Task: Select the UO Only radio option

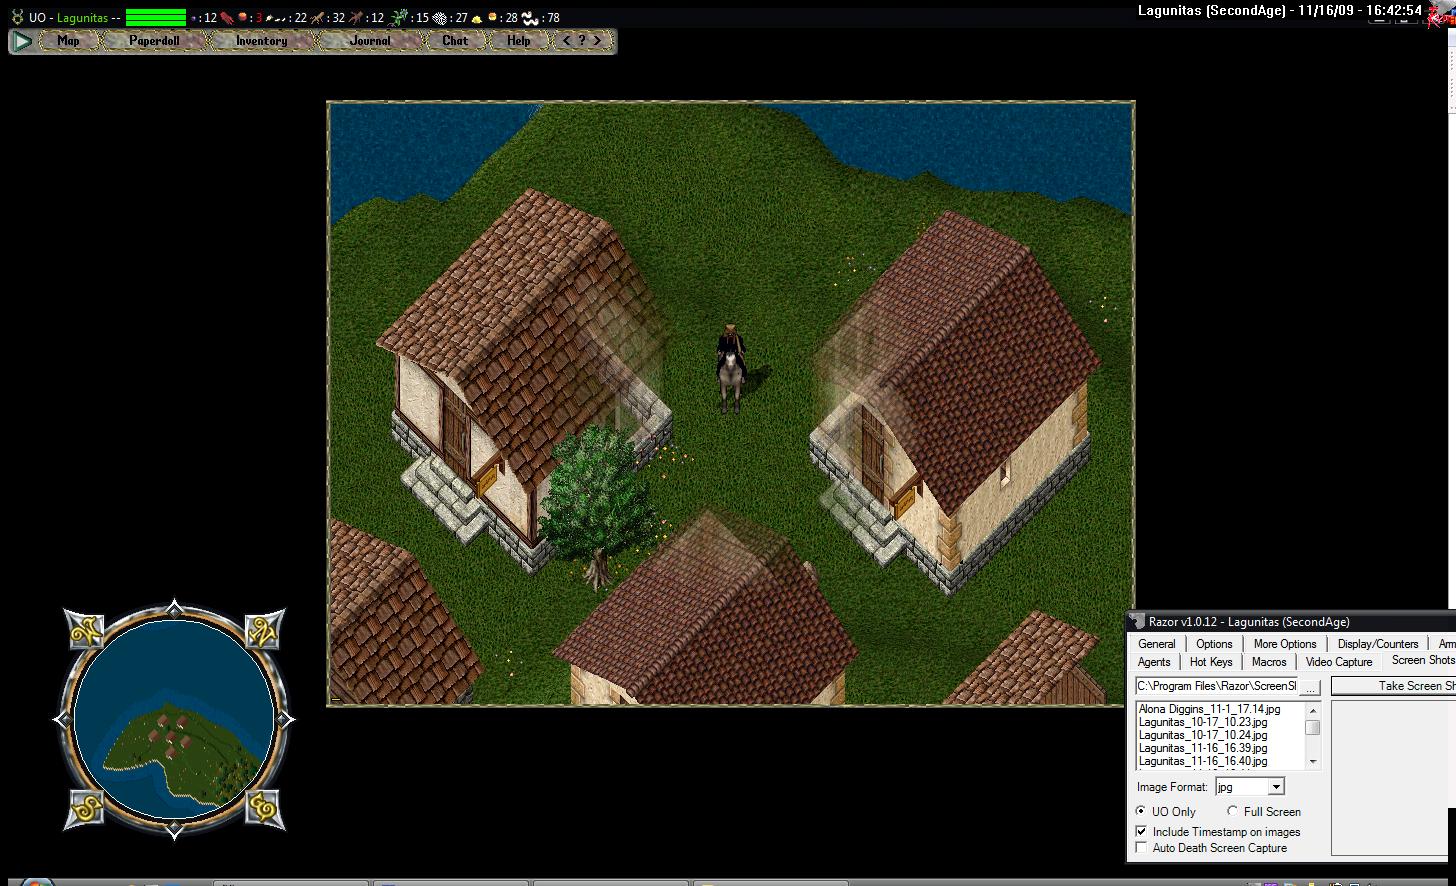Action: 1141,811
